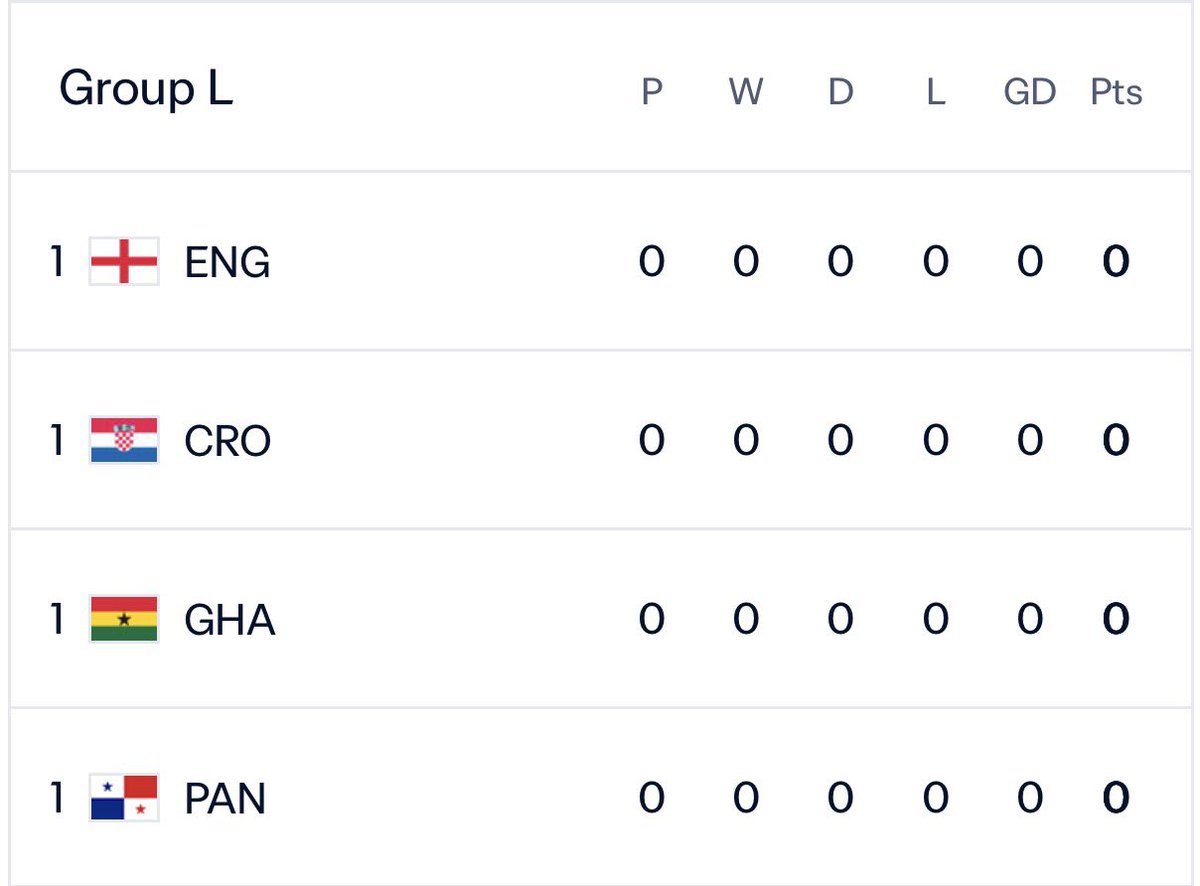
Task: Open the ENG team link
Action: [x=228, y=263]
